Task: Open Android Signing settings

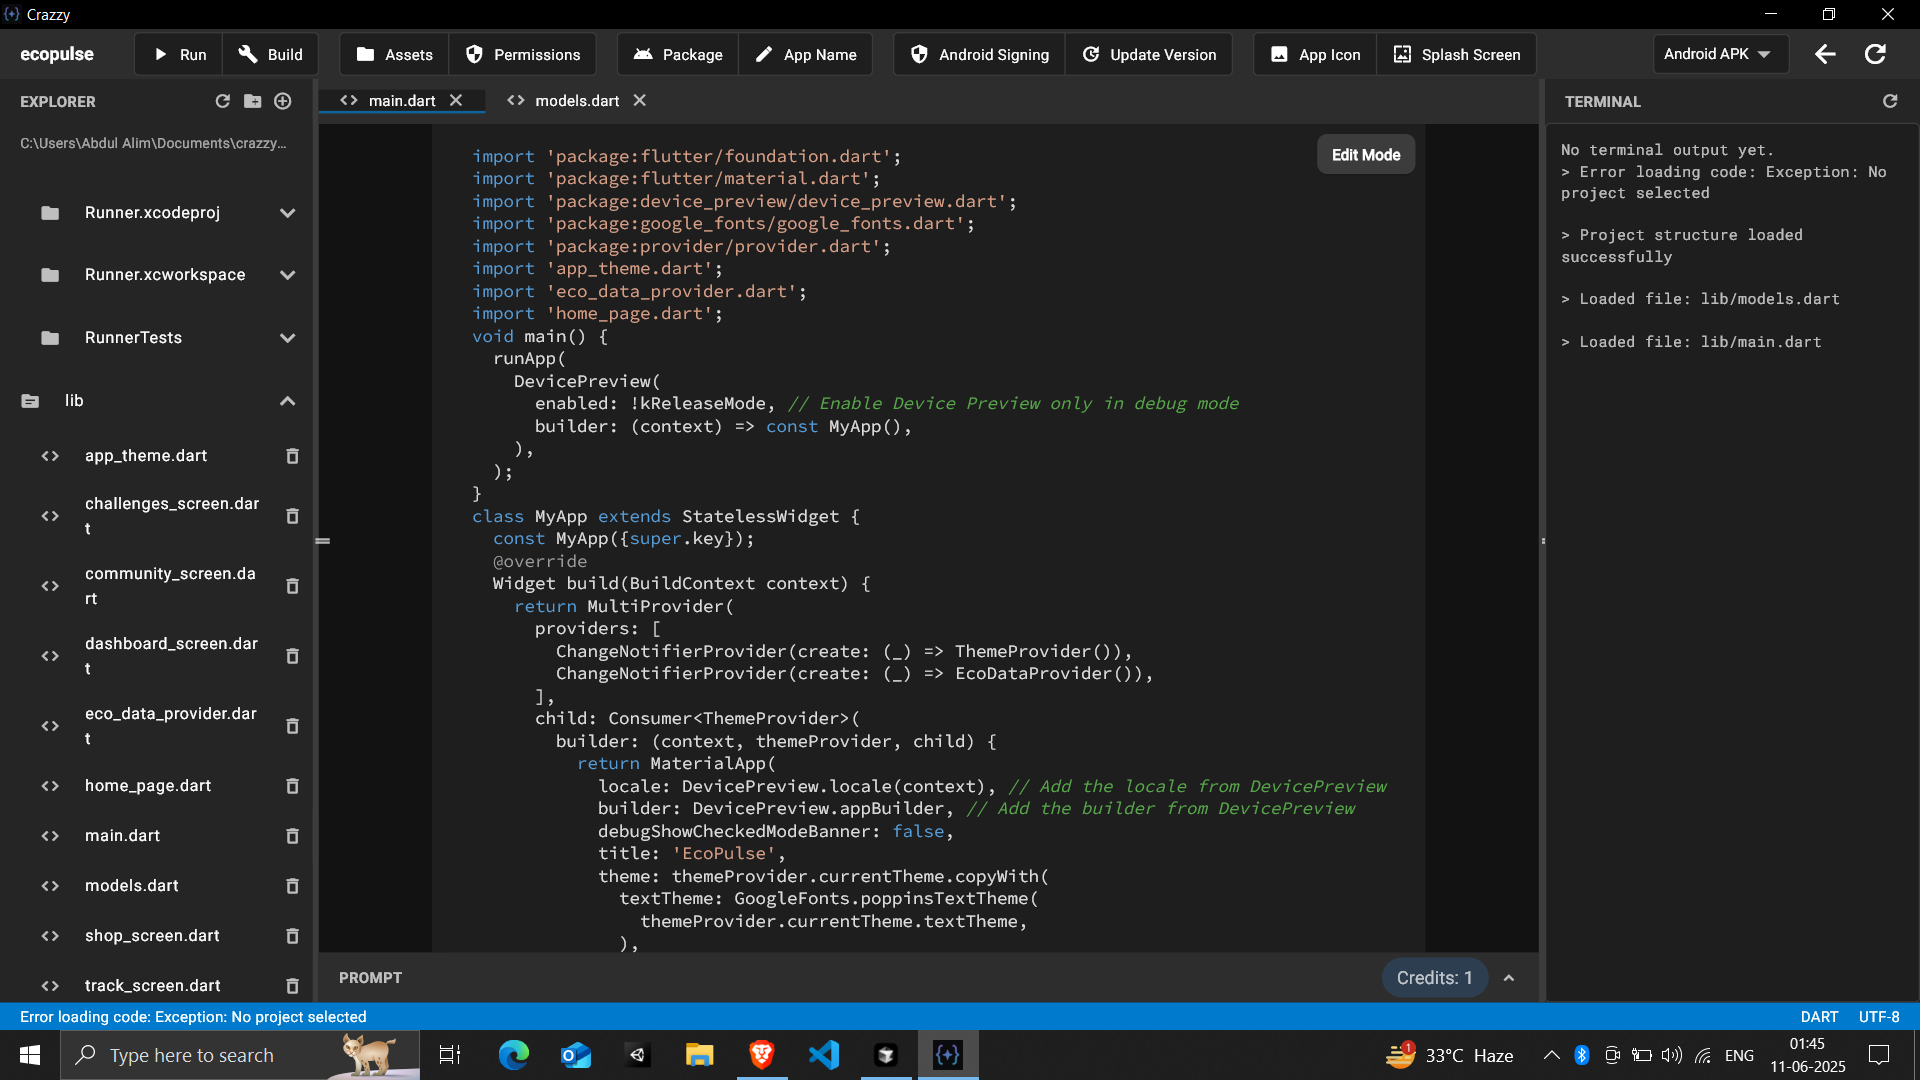Action: point(978,54)
